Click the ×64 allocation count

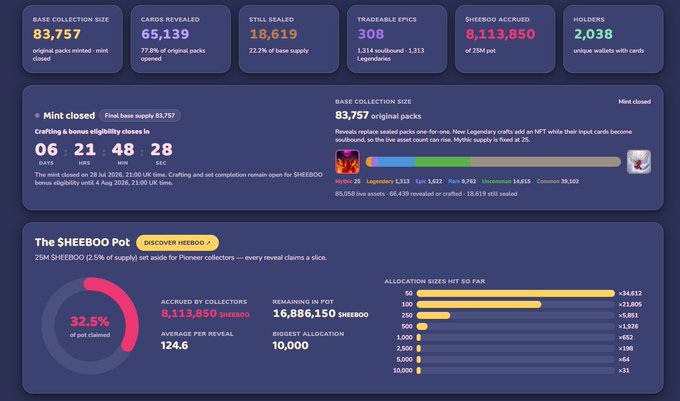tap(624, 359)
